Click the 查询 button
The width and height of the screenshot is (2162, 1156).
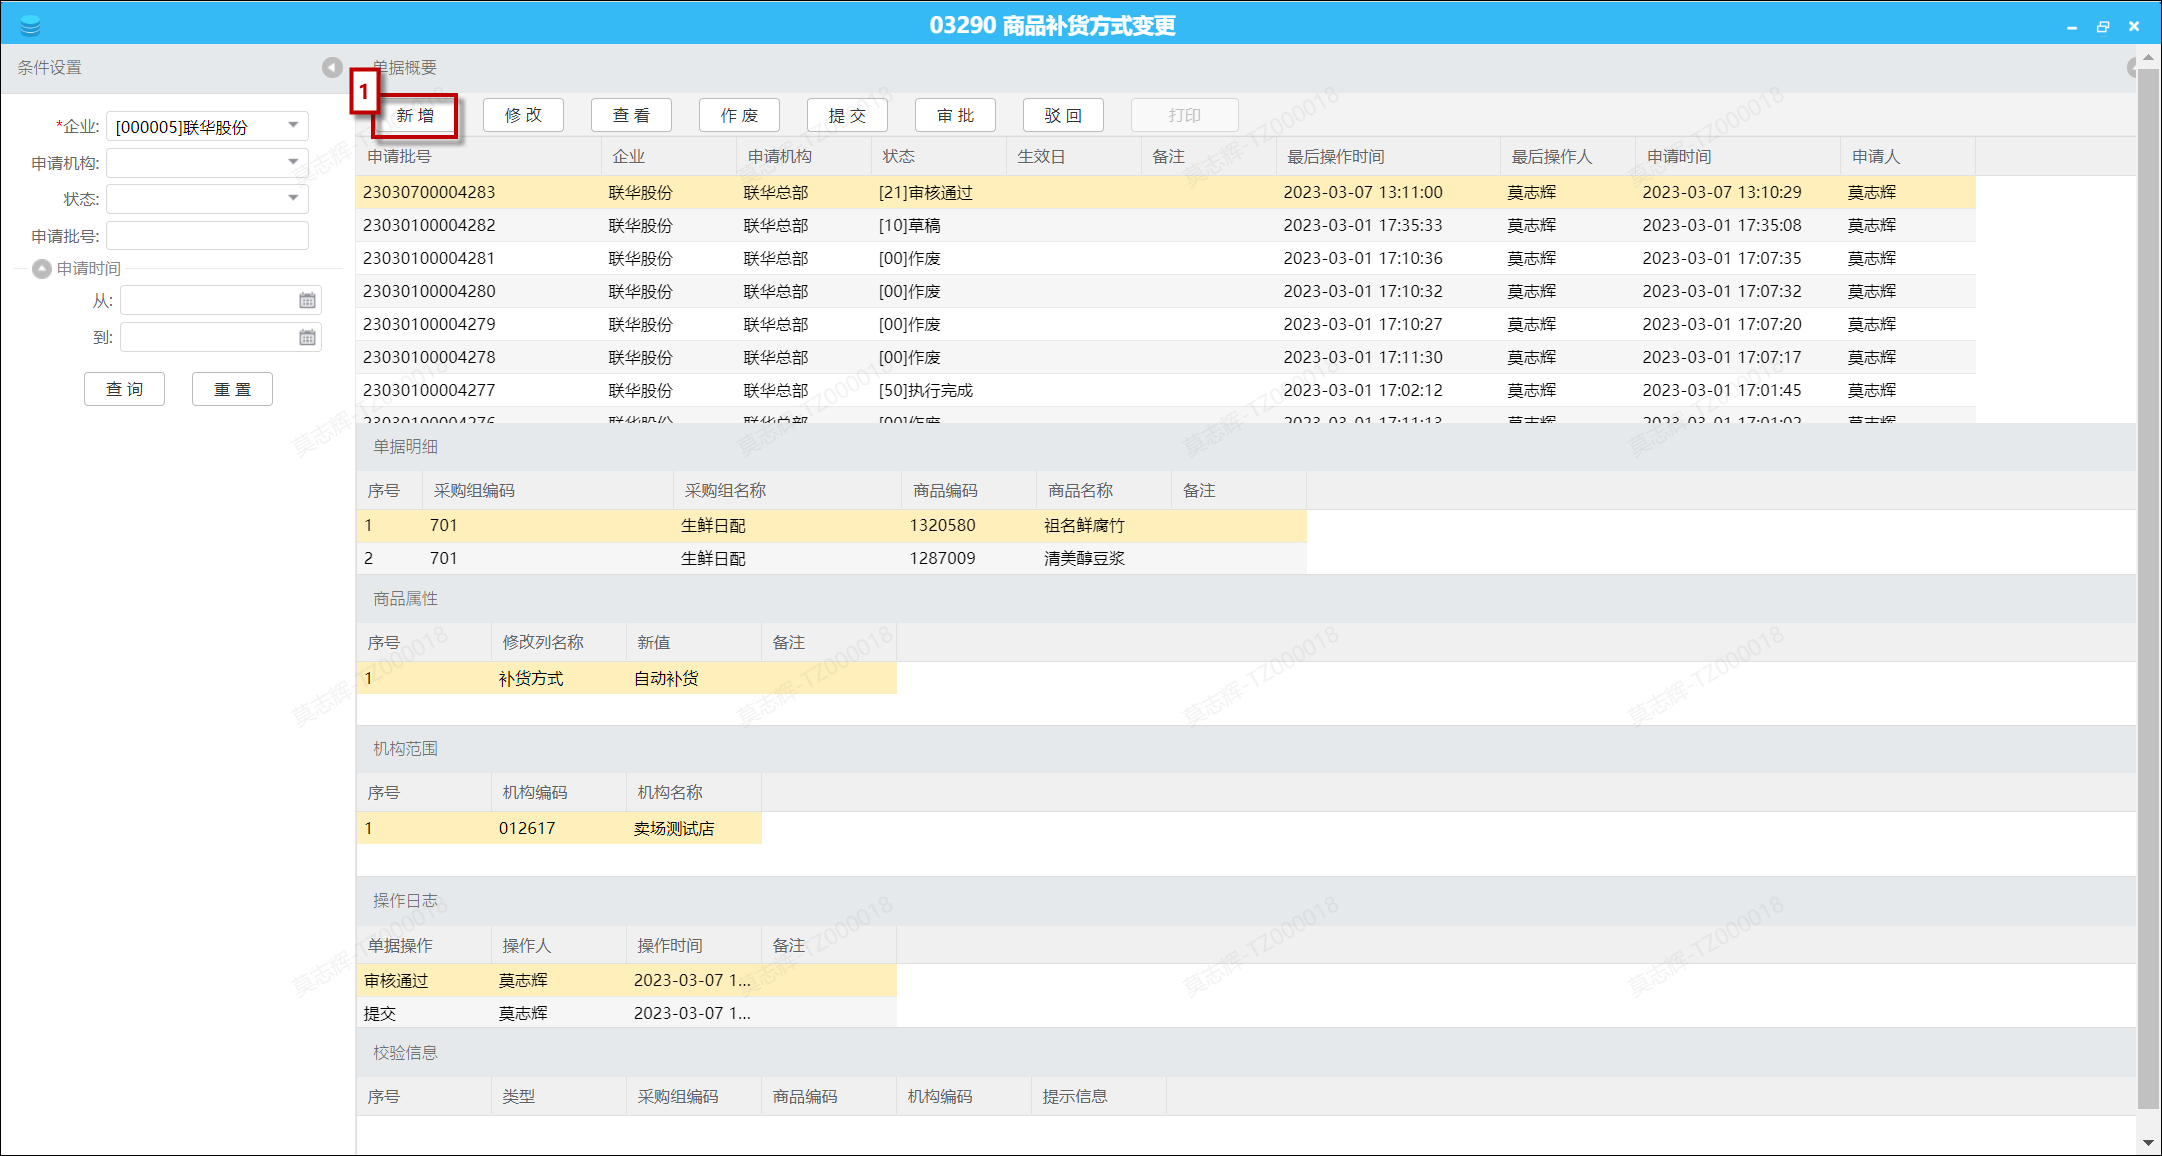coord(124,389)
